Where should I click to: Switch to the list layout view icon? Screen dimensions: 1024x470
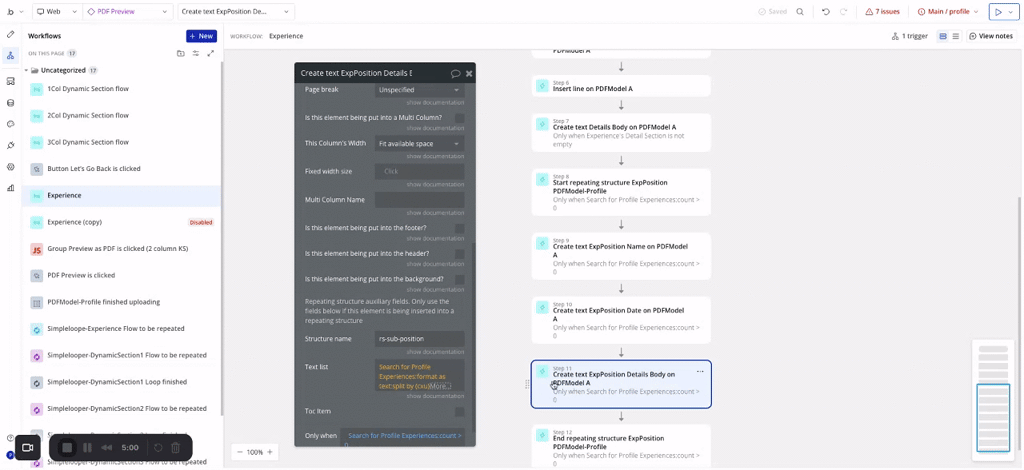point(955,36)
